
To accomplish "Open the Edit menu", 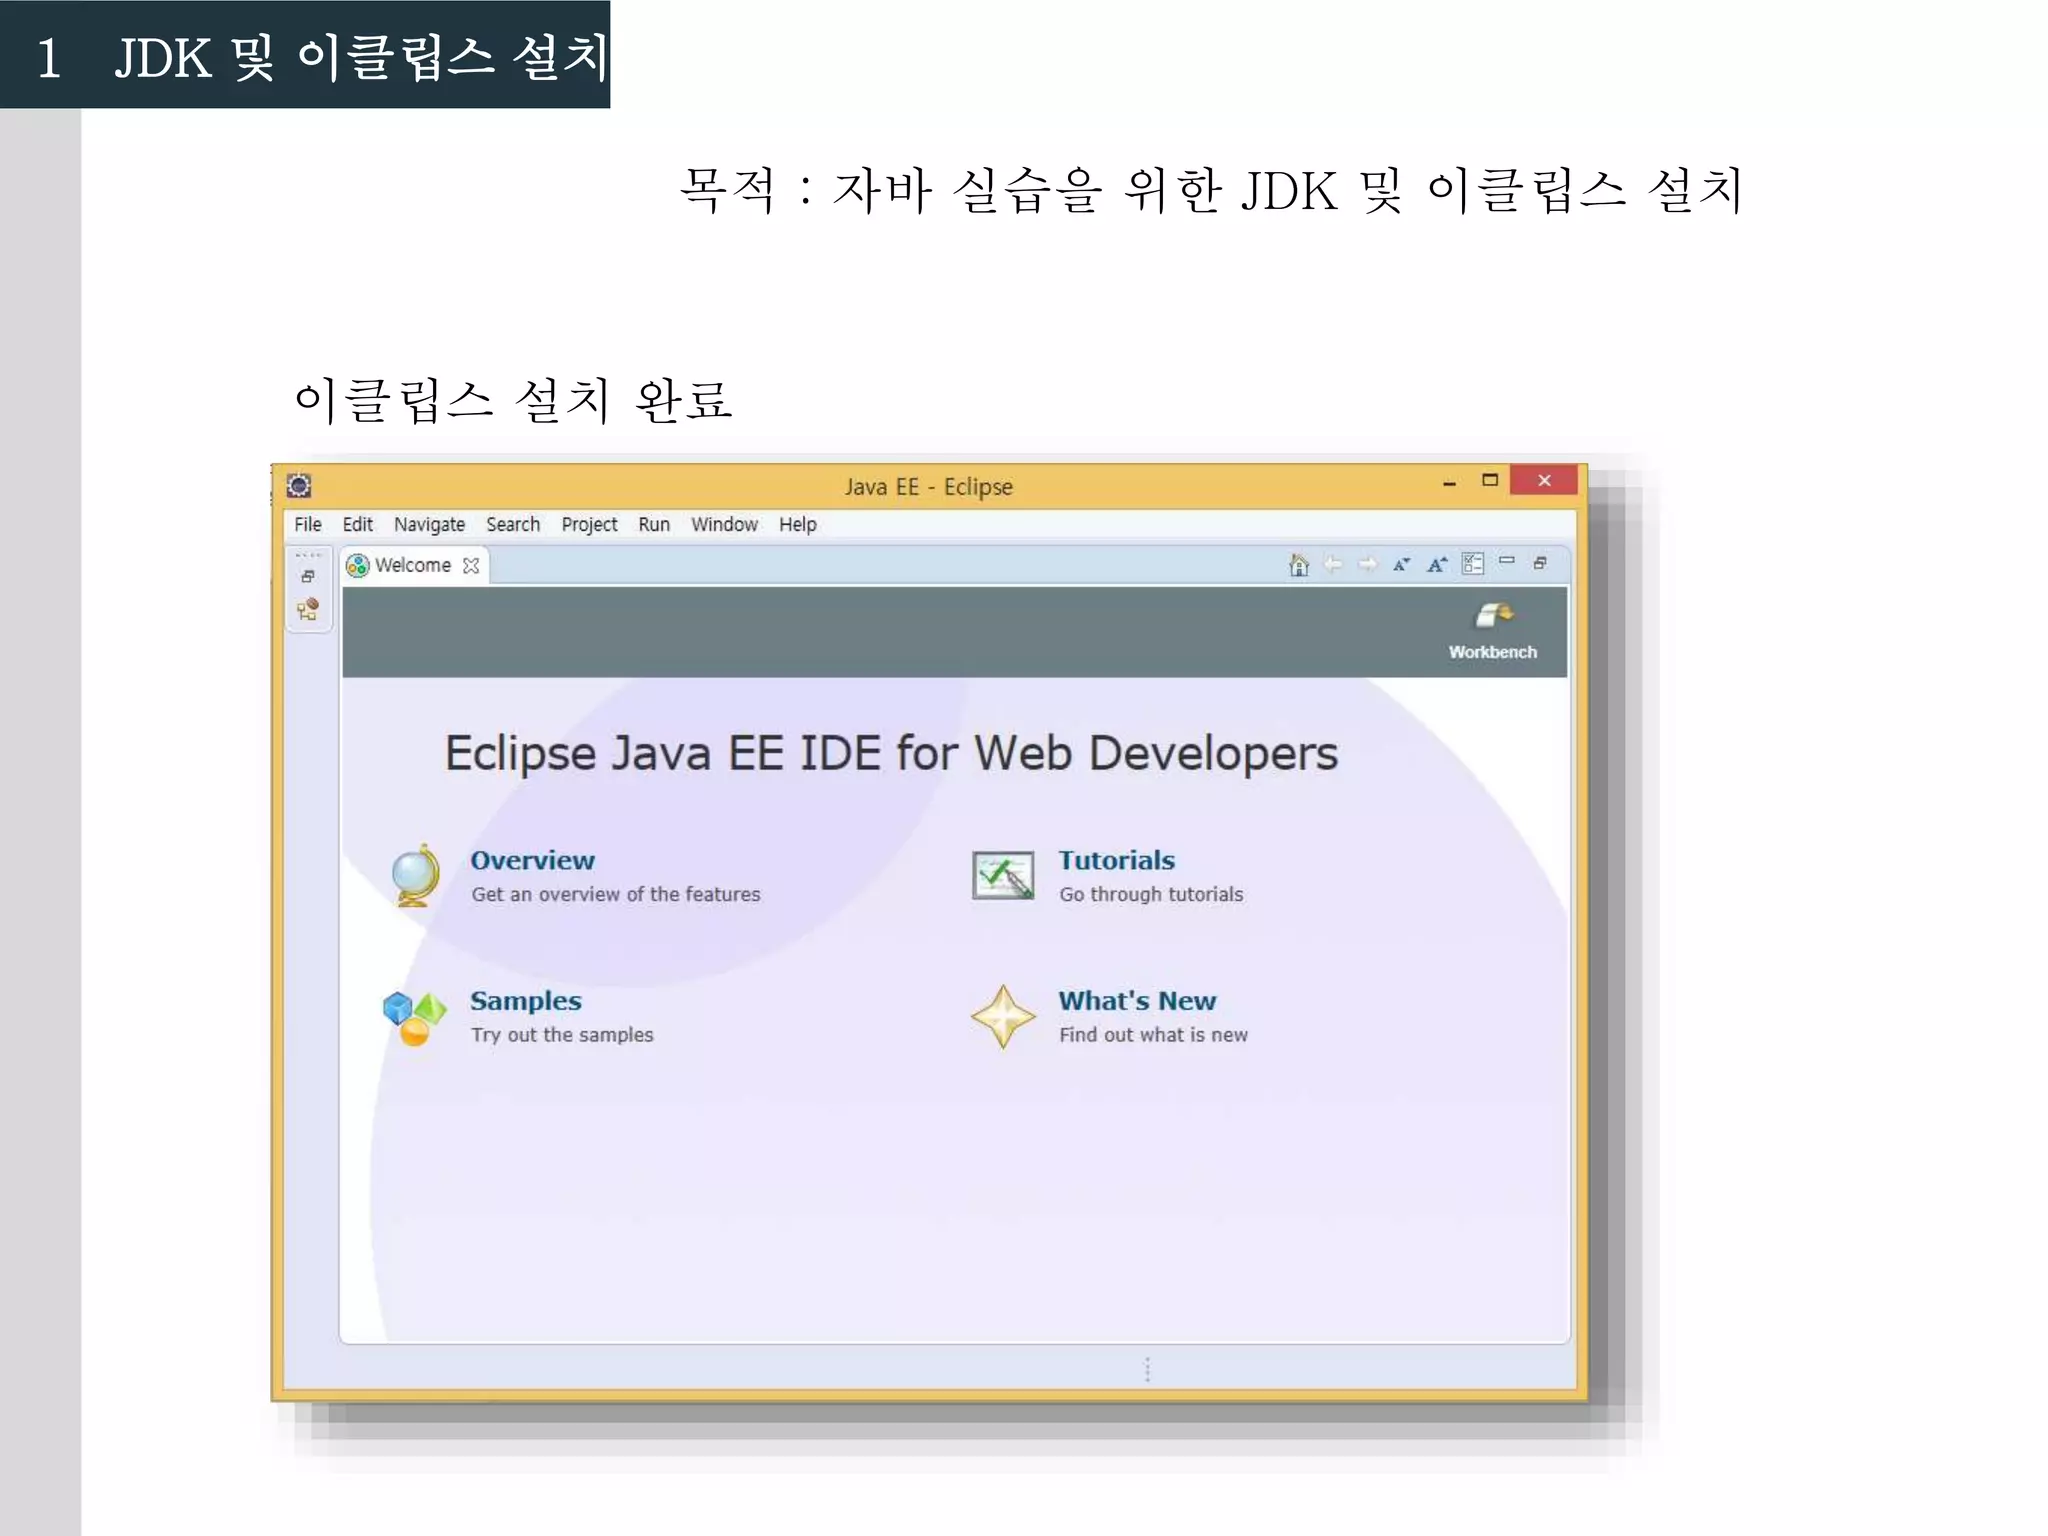I will [x=357, y=524].
